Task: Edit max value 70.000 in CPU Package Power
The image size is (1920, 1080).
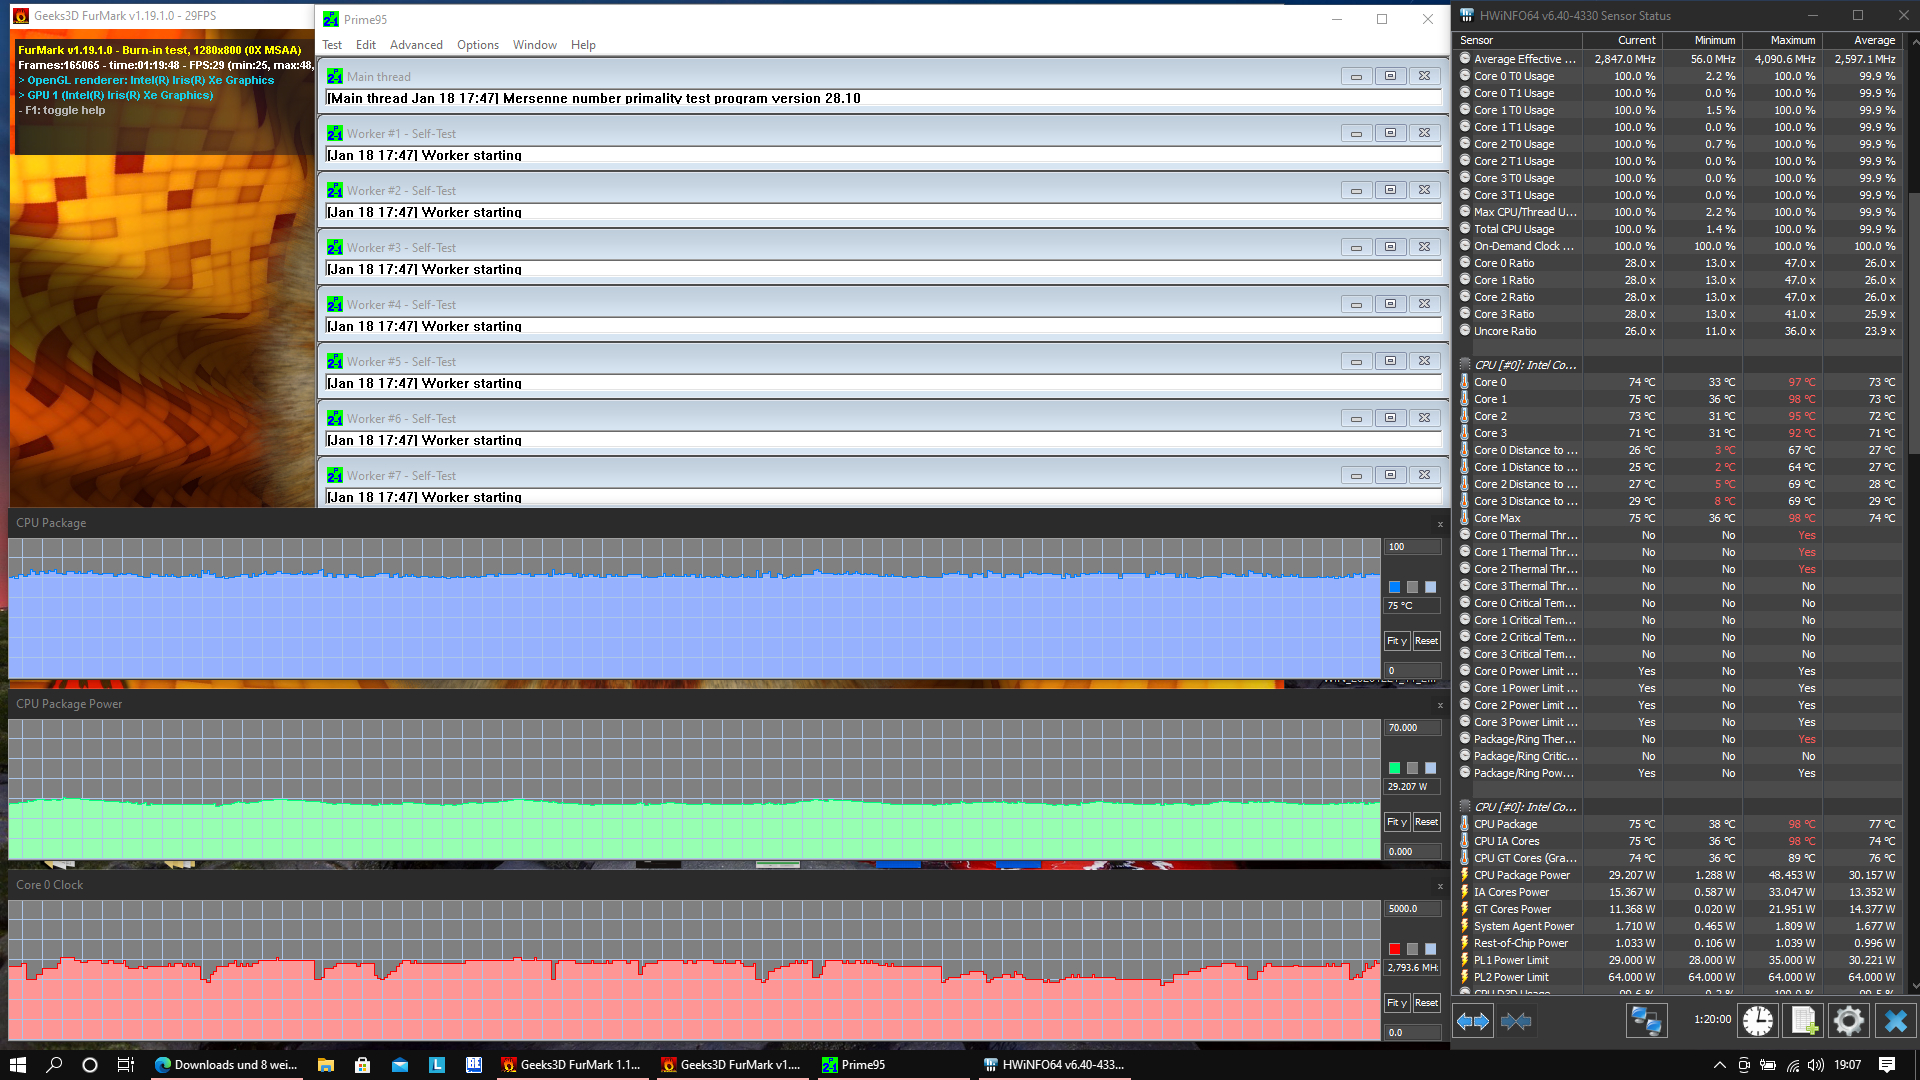Action: pyautogui.click(x=1412, y=728)
